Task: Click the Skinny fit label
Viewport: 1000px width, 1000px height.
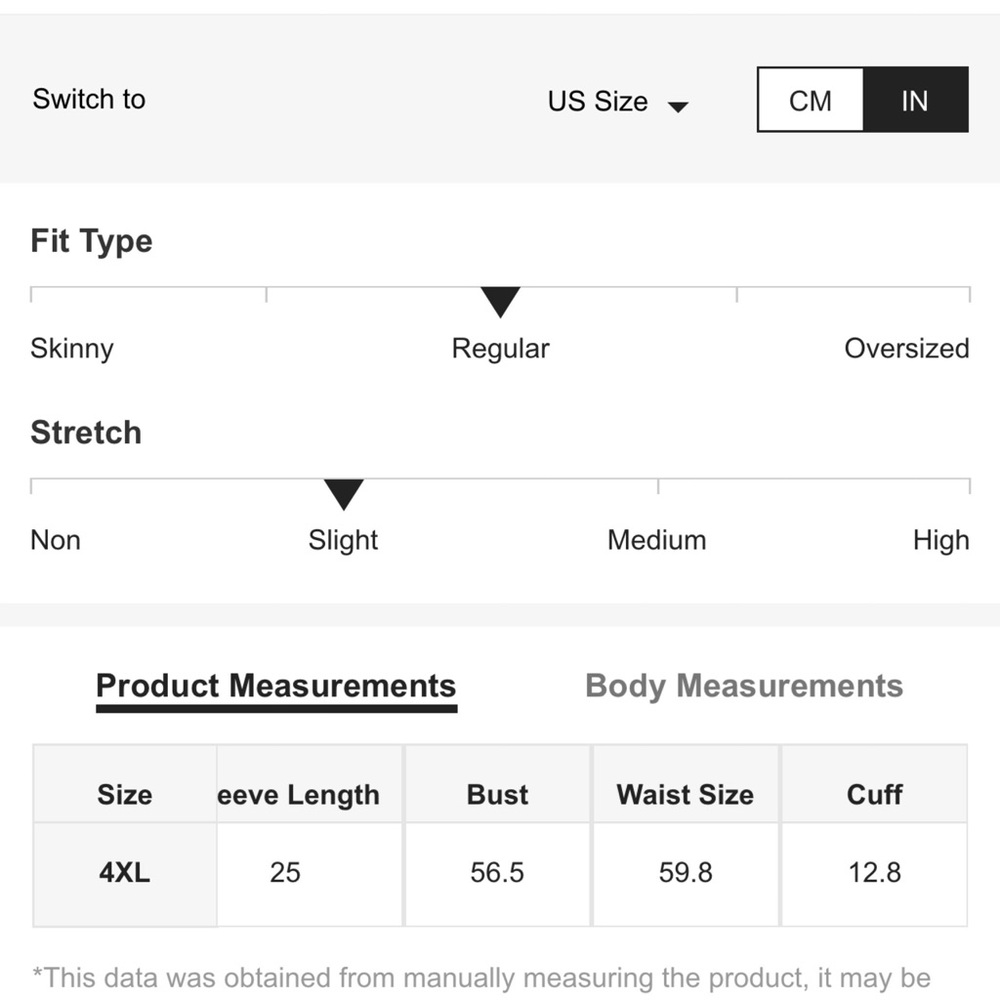Action: point(72,349)
